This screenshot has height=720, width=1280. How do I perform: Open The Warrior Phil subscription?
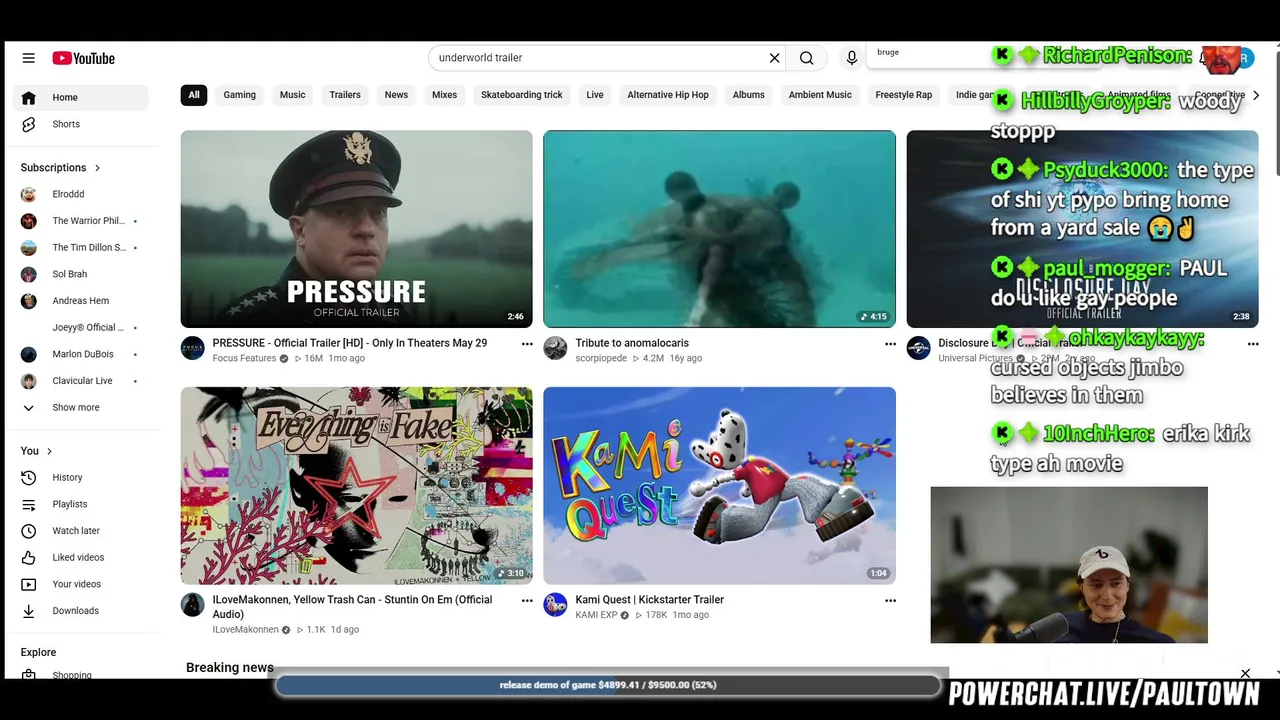[80, 221]
